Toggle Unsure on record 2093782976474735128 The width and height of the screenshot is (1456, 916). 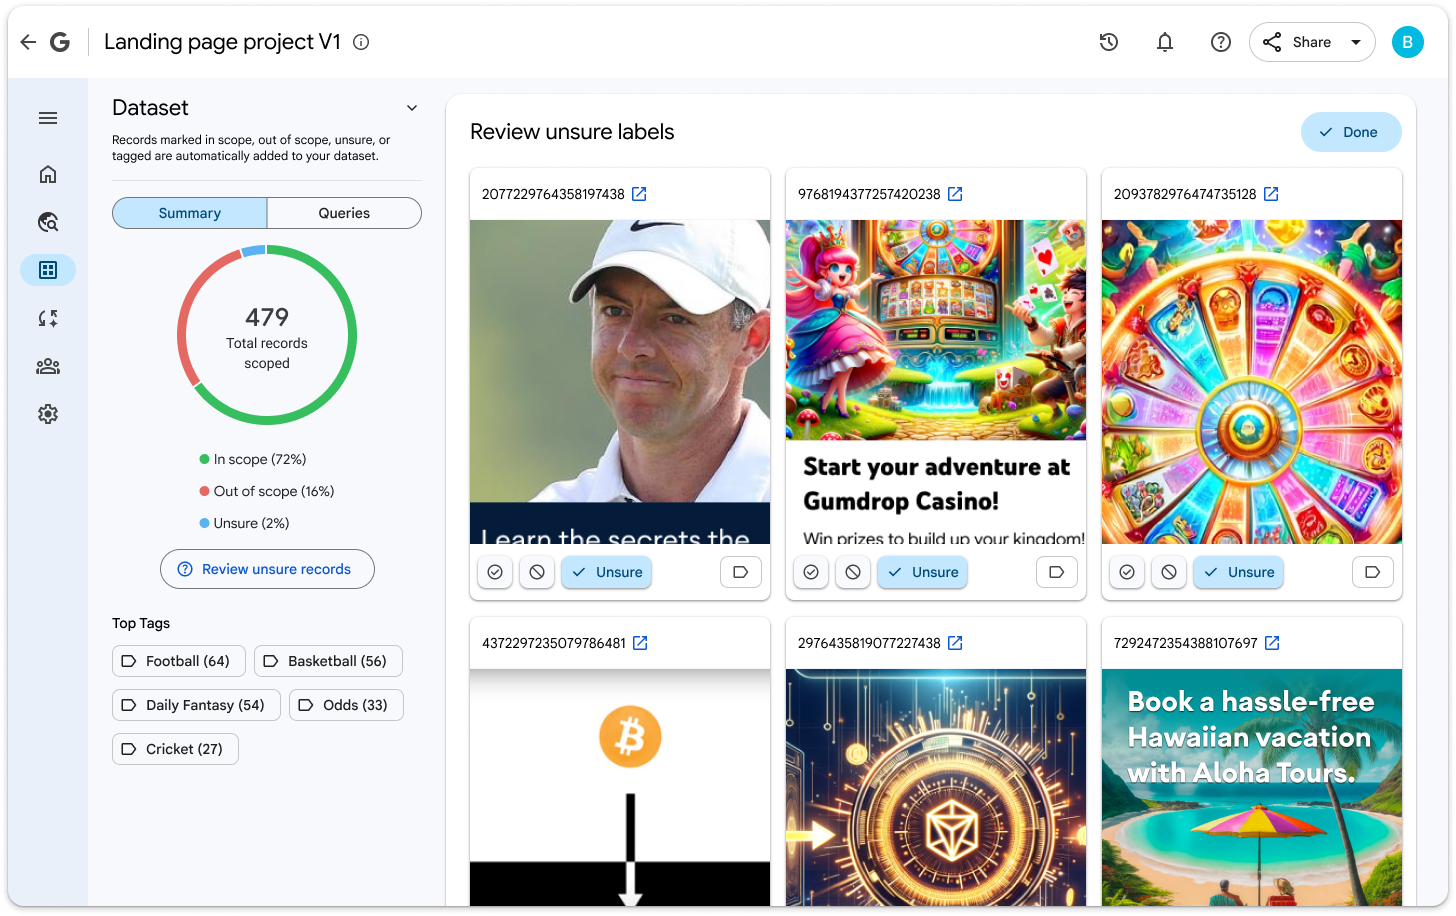pos(1239,572)
